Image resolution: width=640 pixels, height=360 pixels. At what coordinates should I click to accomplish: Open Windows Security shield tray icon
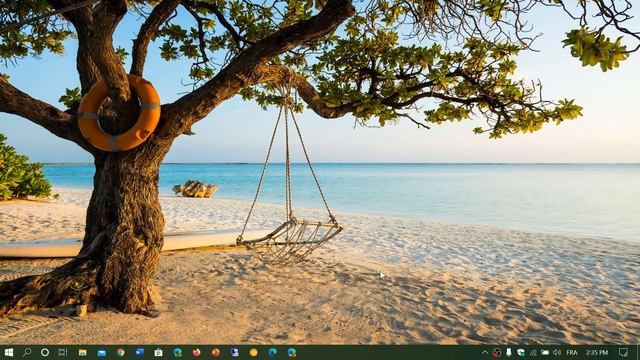coord(521,353)
